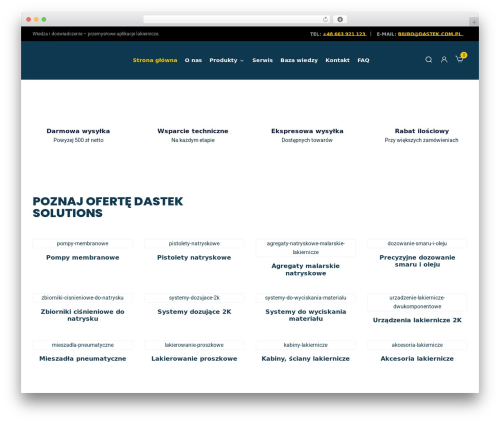Open the site search icon
Screen dimensions: 500x423
coord(429,60)
